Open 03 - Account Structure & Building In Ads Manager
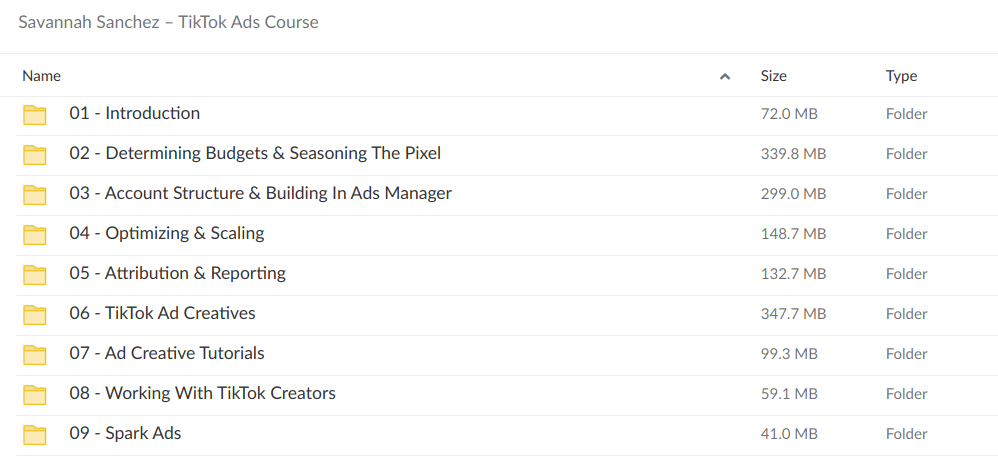Screen dimensions: 998x476 (260, 194)
